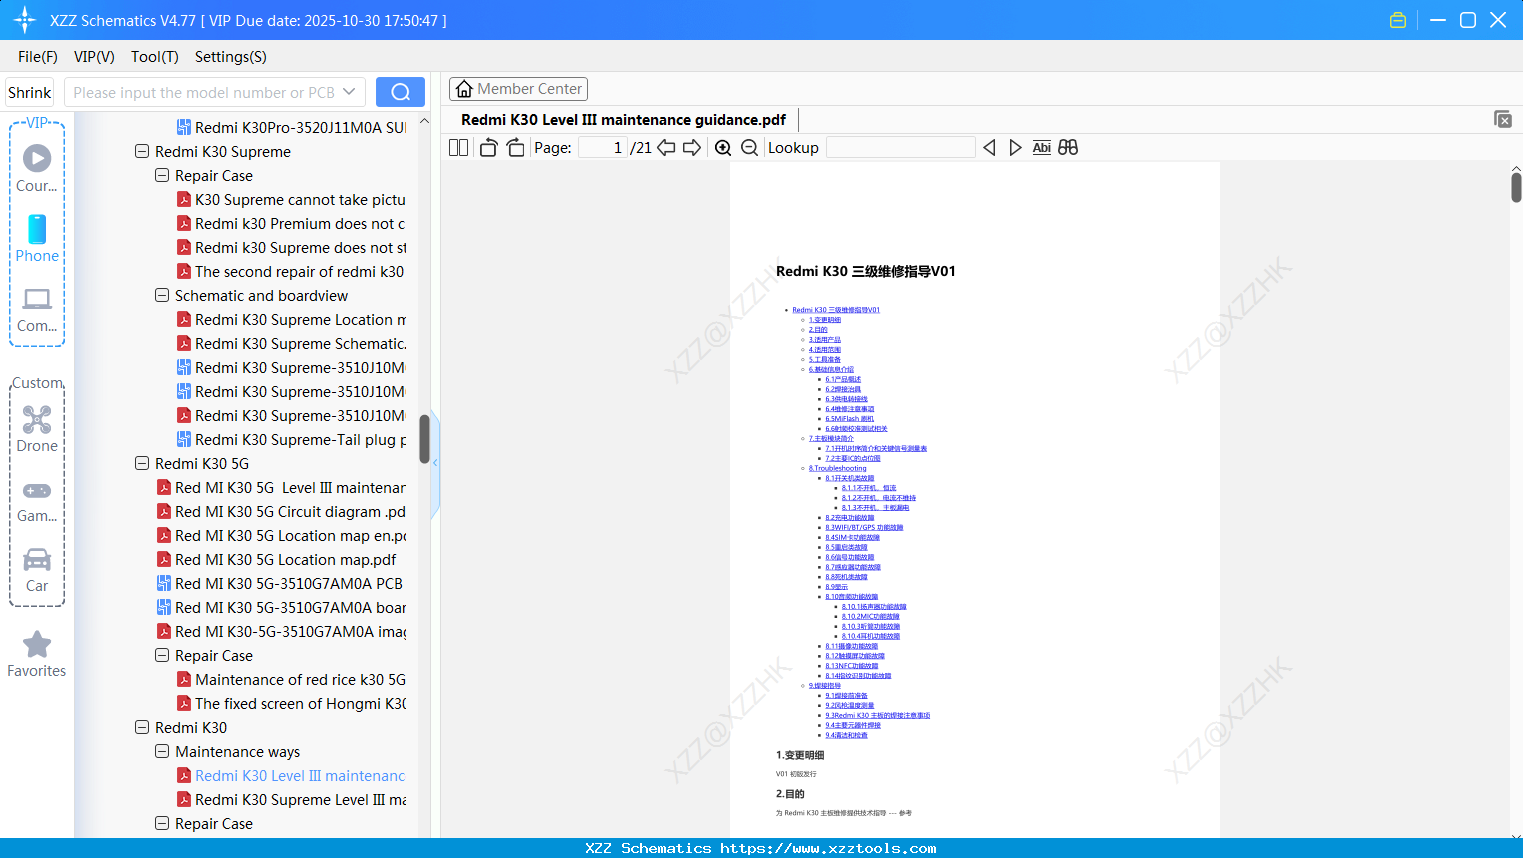Click the Lookup text field
The image size is (1523, 858).
click(901, 148)
